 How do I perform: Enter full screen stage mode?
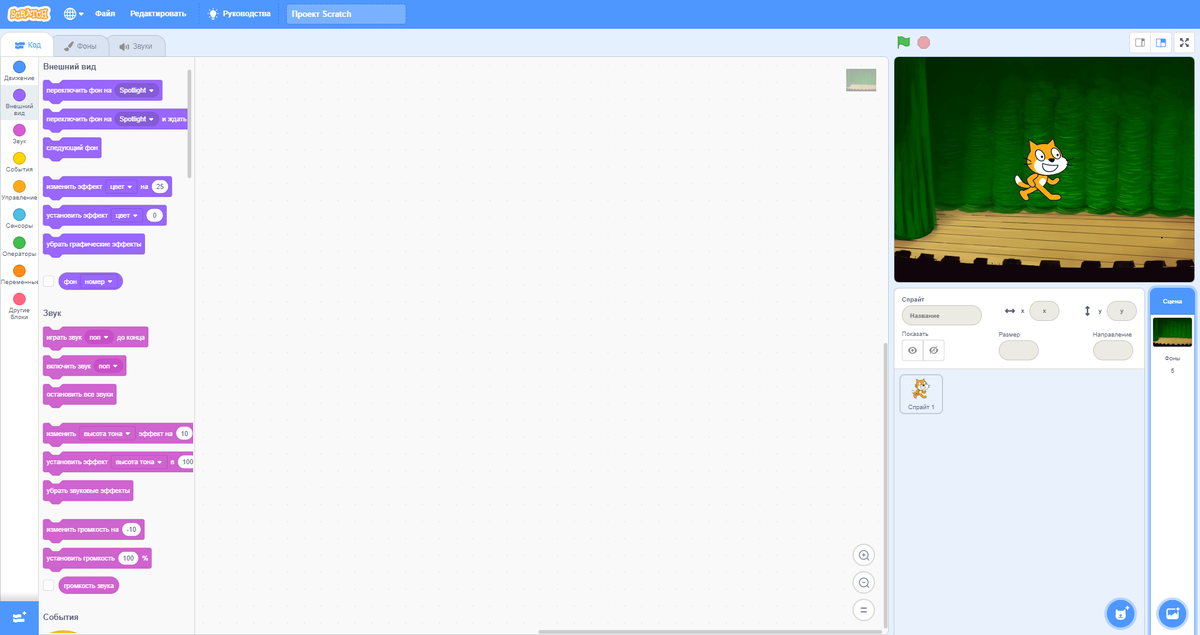(x=1185, y=42)
